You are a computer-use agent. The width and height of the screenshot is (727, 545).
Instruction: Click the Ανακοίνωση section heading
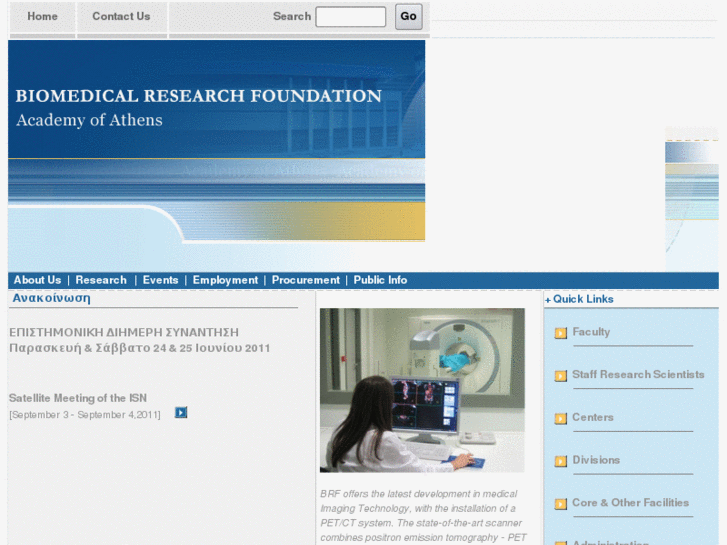51,298
